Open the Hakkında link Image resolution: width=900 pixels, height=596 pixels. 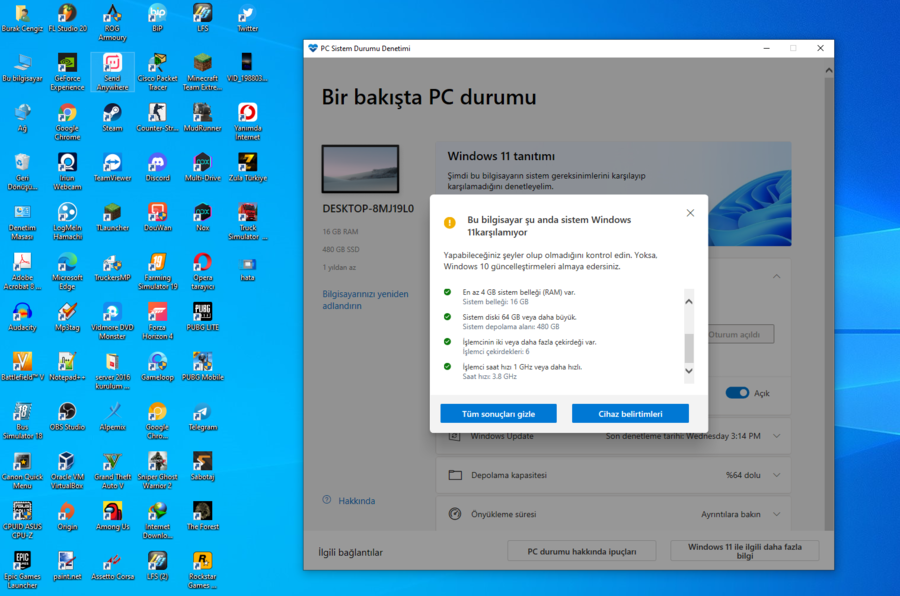click(x=356, y=501)
